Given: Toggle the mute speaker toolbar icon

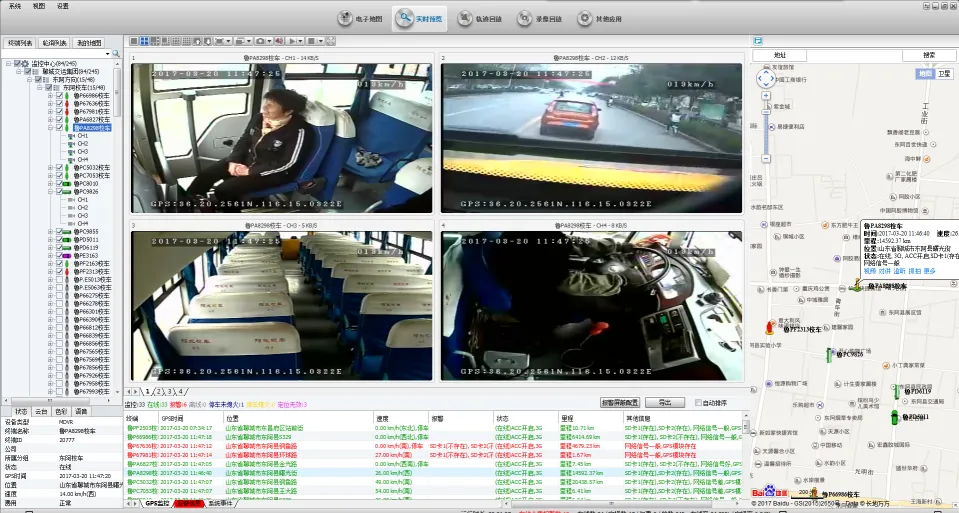Looking at the screenshot, I should point(279,41).
